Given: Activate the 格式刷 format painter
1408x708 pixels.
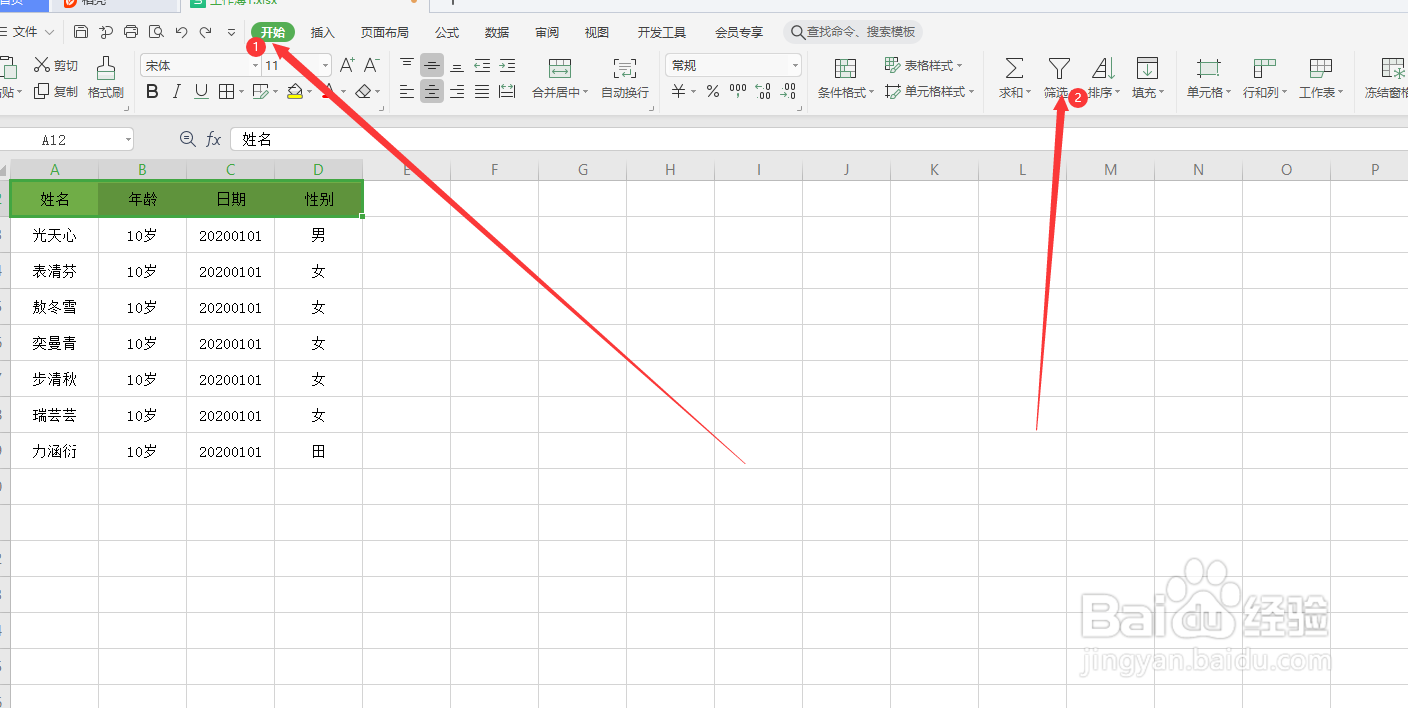Looking at the screenshot, I should coord(106,77).
